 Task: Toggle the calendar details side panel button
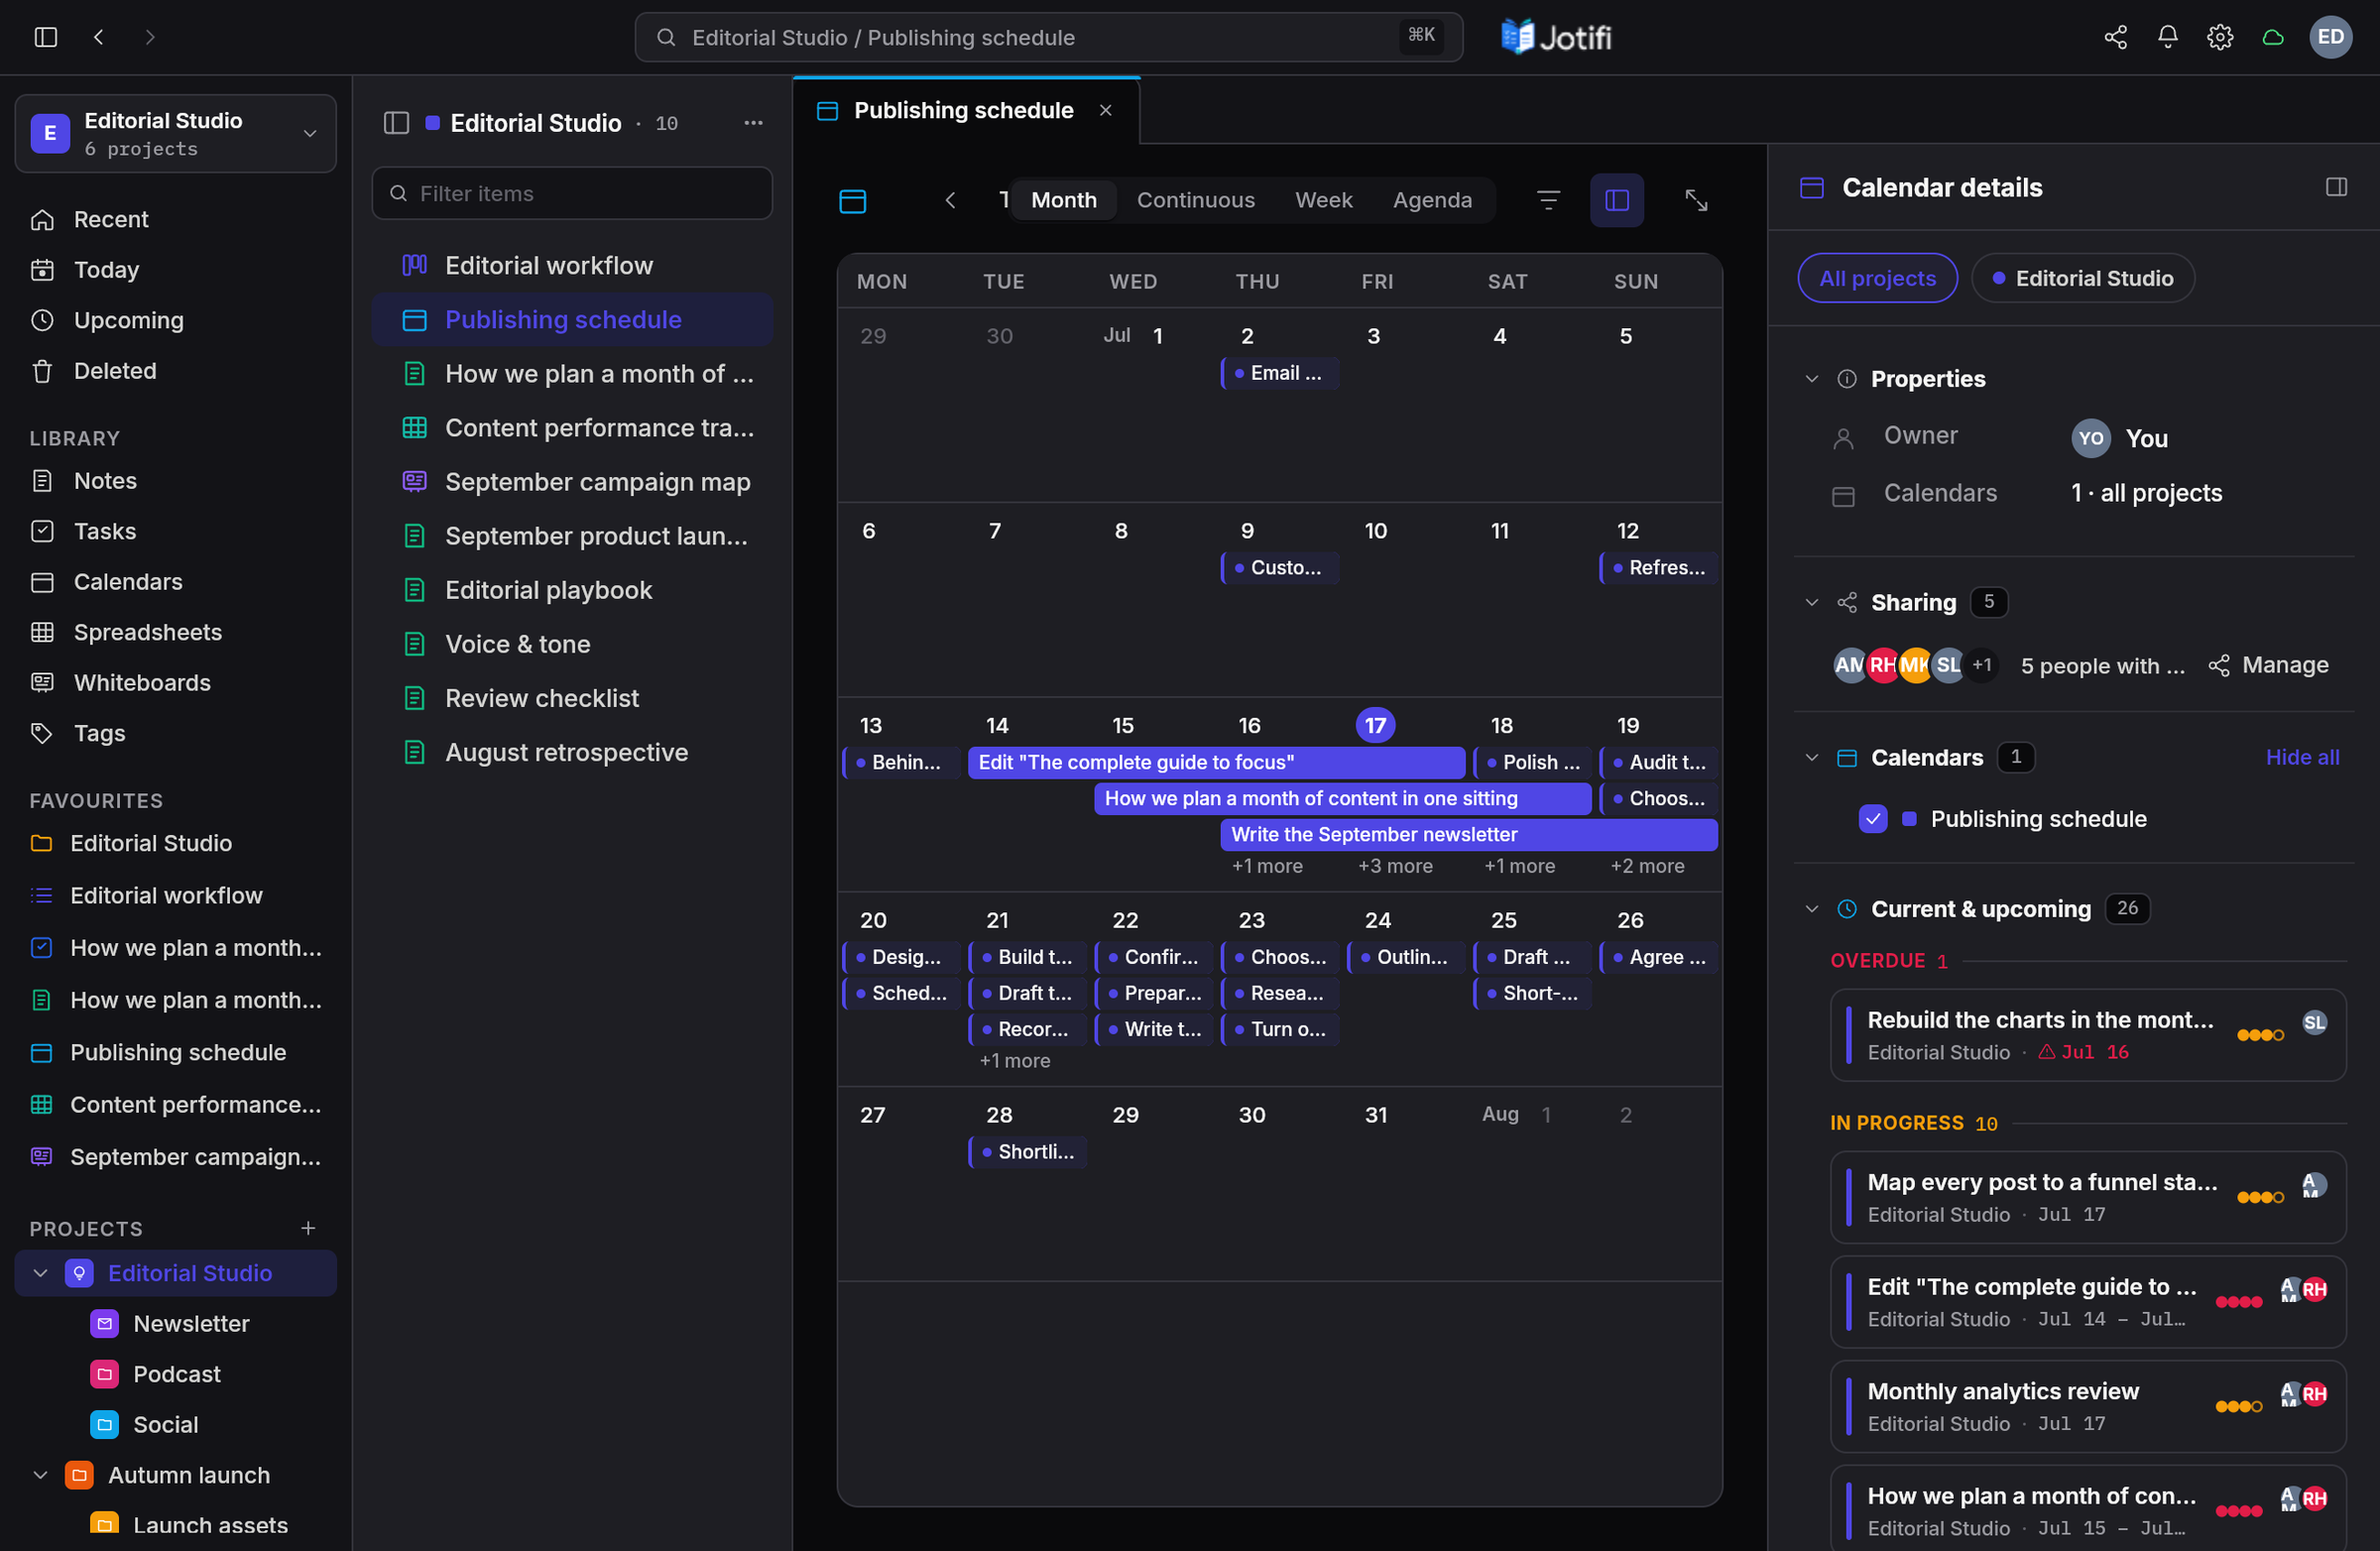[x=1617, y=200]
